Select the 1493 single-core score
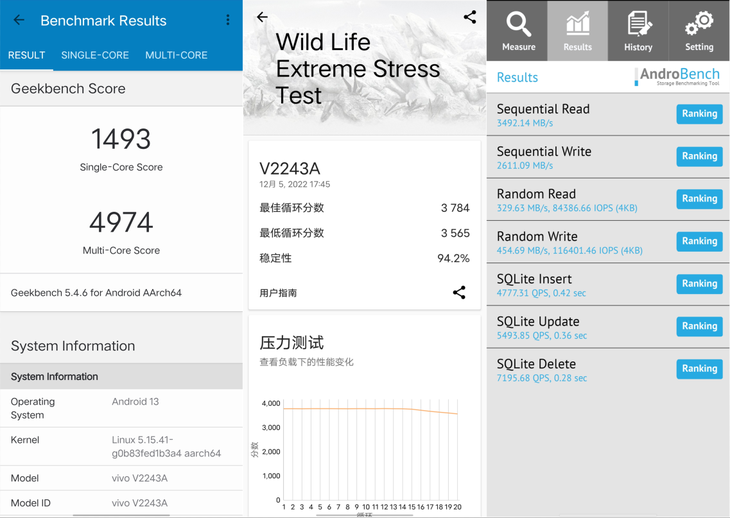Screen dimensions: 730x518 [121, 139]
